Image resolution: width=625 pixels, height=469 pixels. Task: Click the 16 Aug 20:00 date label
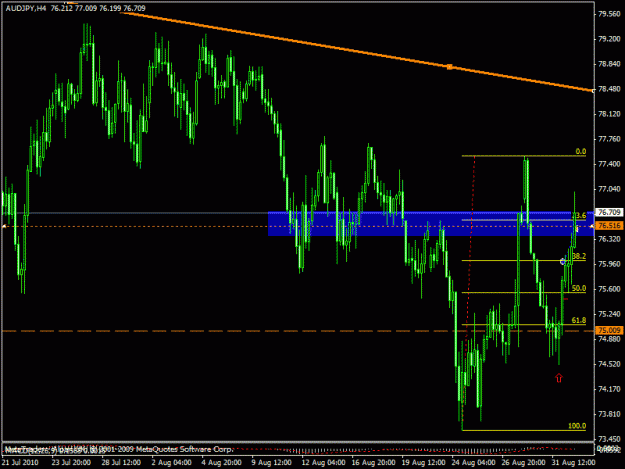click(373, 463)
